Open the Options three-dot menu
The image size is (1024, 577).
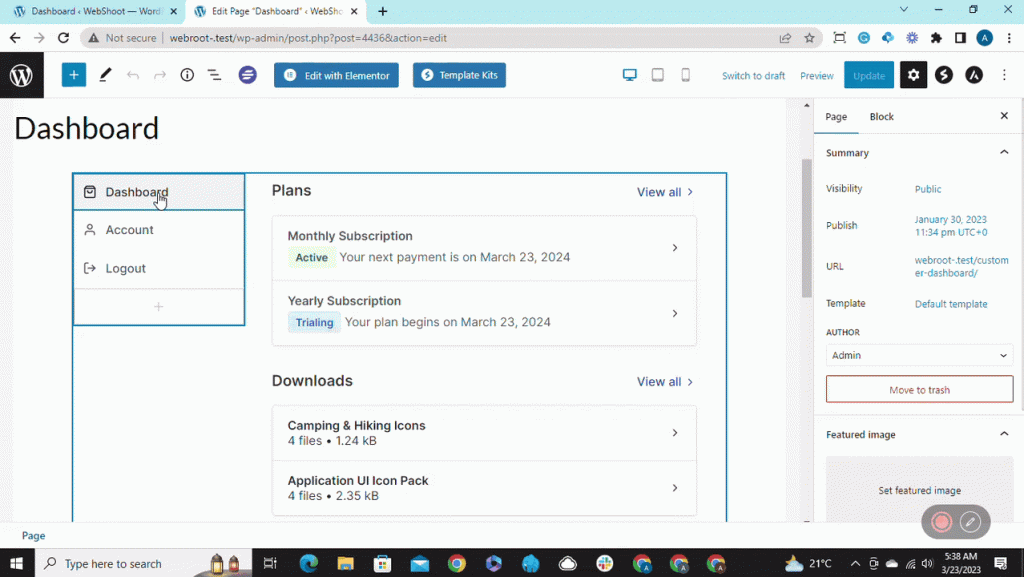point(1004,74)
